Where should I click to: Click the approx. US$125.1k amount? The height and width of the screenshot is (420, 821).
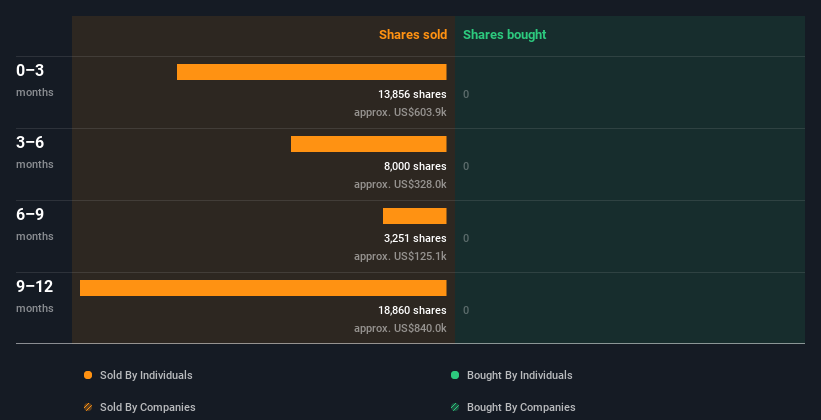pyautogui.click(x=400, y=256)
